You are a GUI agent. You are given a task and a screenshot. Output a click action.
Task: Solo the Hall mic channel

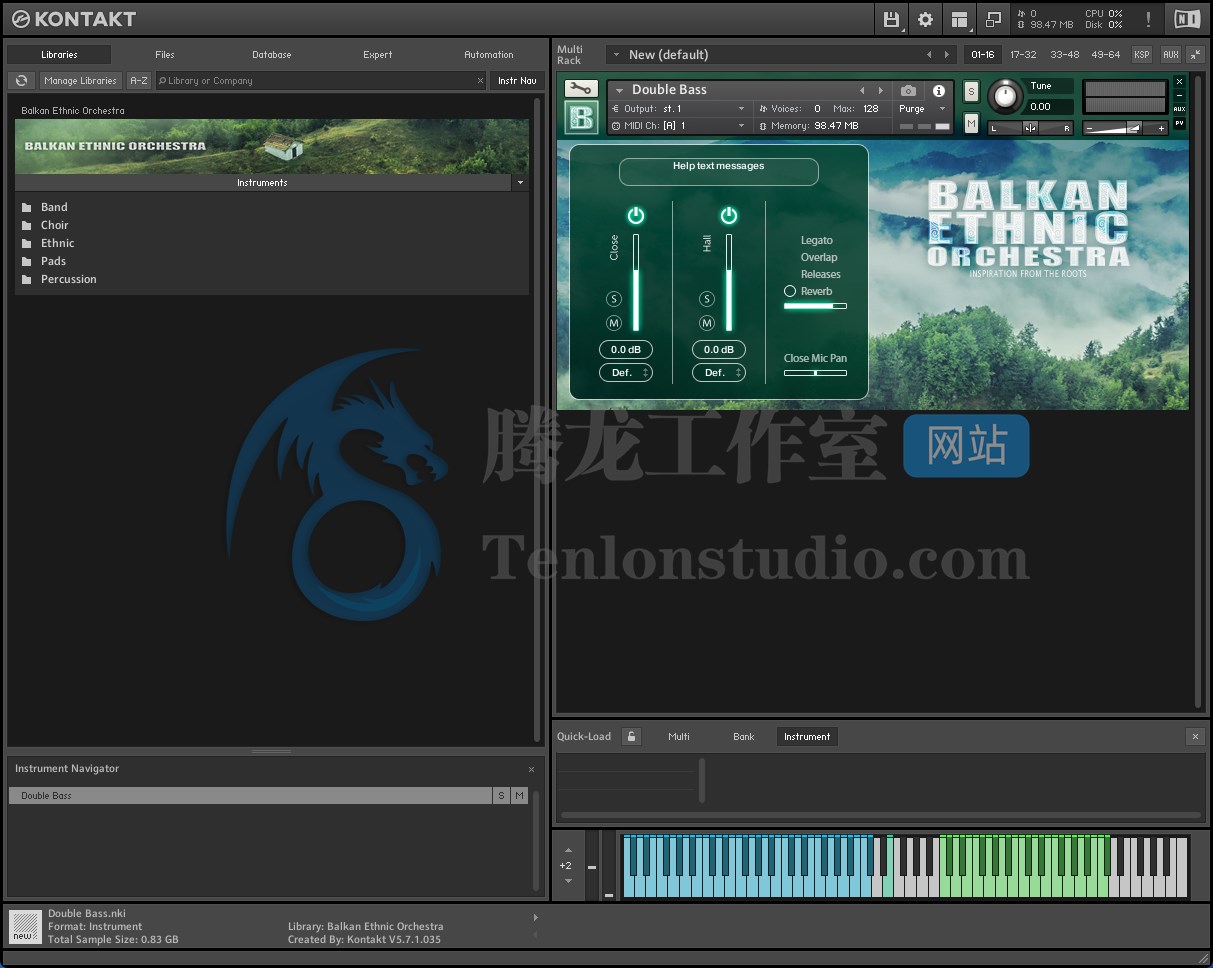(707, 299)
